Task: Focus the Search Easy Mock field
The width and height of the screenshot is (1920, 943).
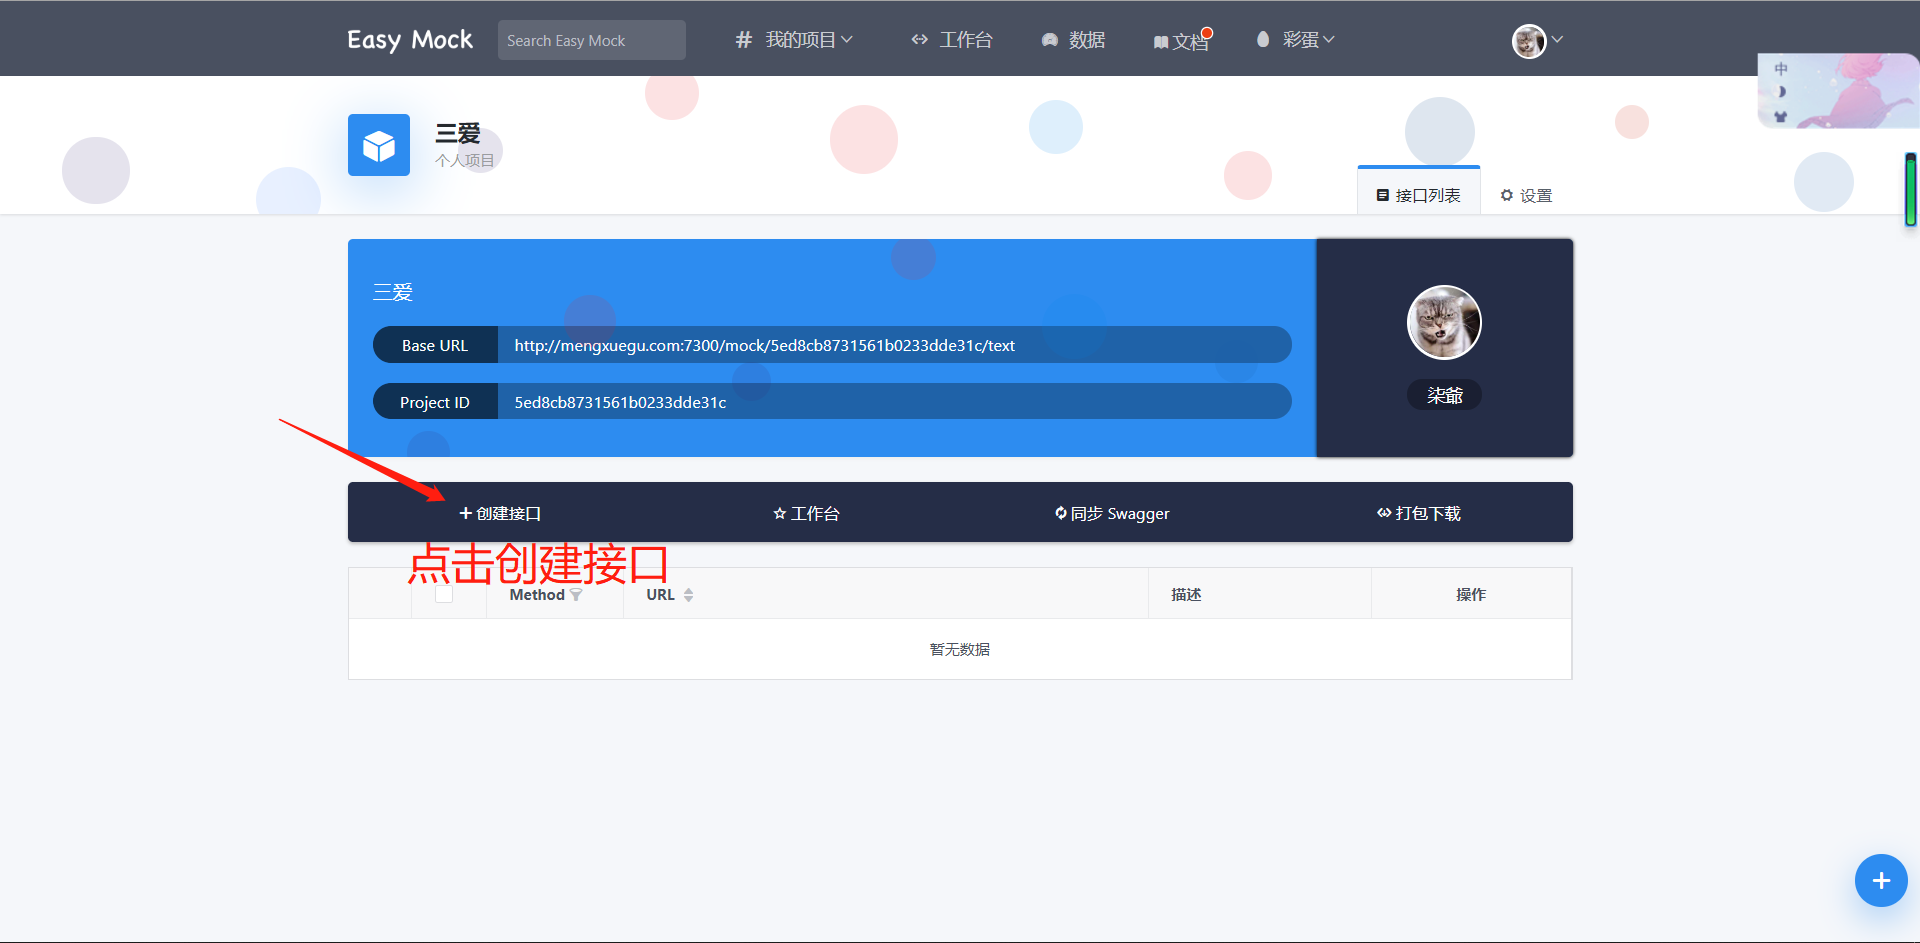Action: point(591,40)
